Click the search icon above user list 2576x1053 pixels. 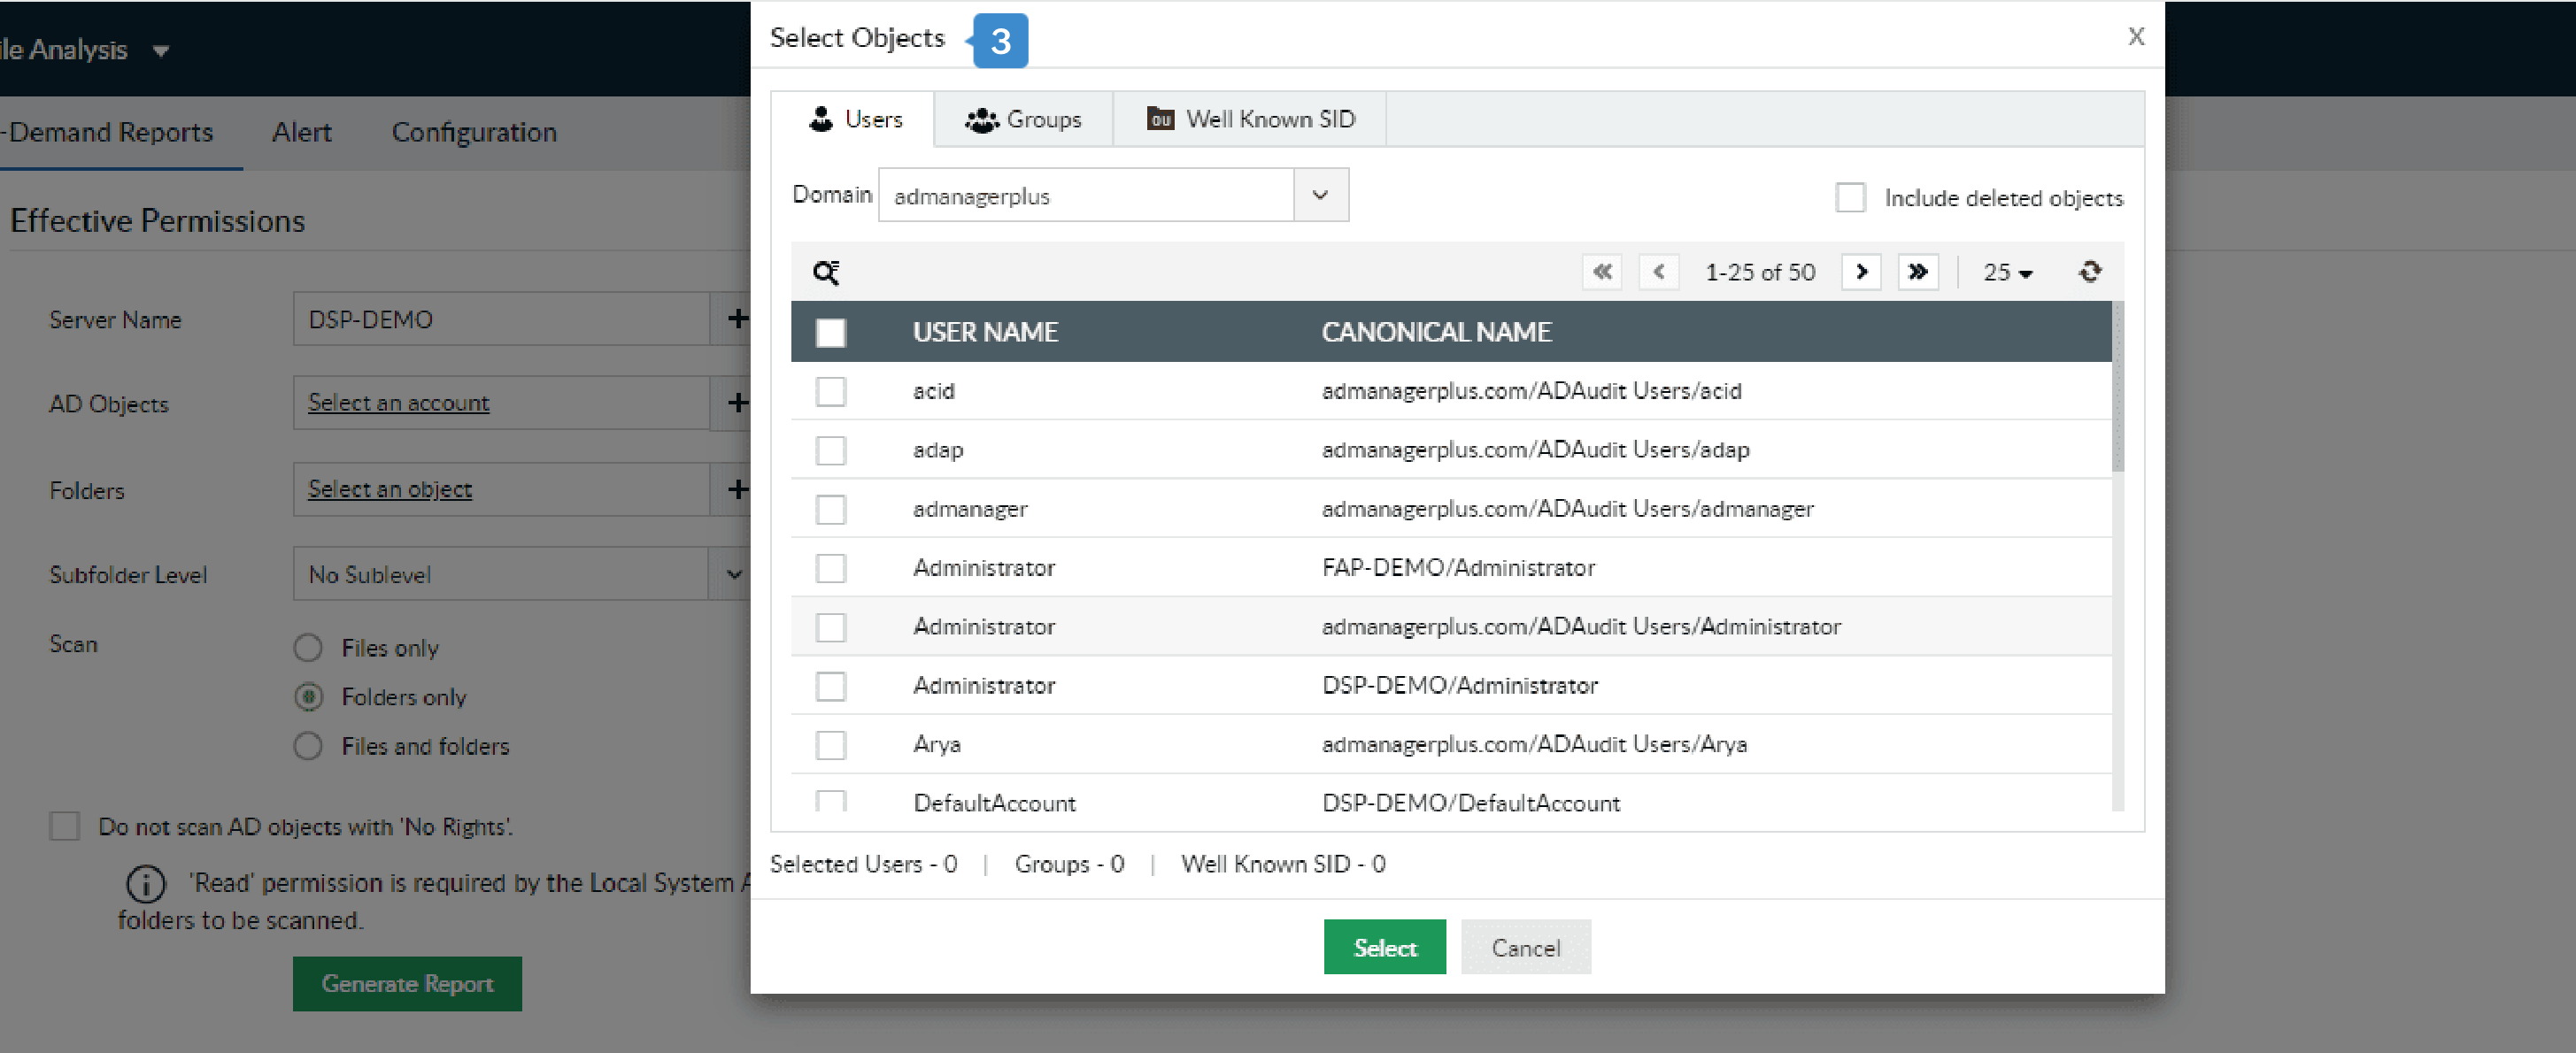coord(826,272)
